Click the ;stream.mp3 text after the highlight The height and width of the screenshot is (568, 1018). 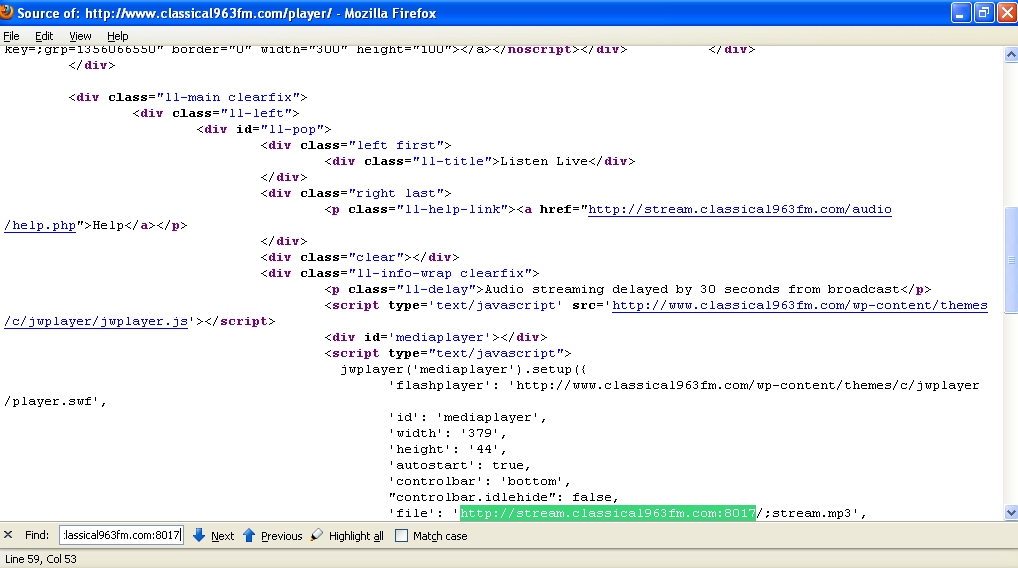(808, 513)
